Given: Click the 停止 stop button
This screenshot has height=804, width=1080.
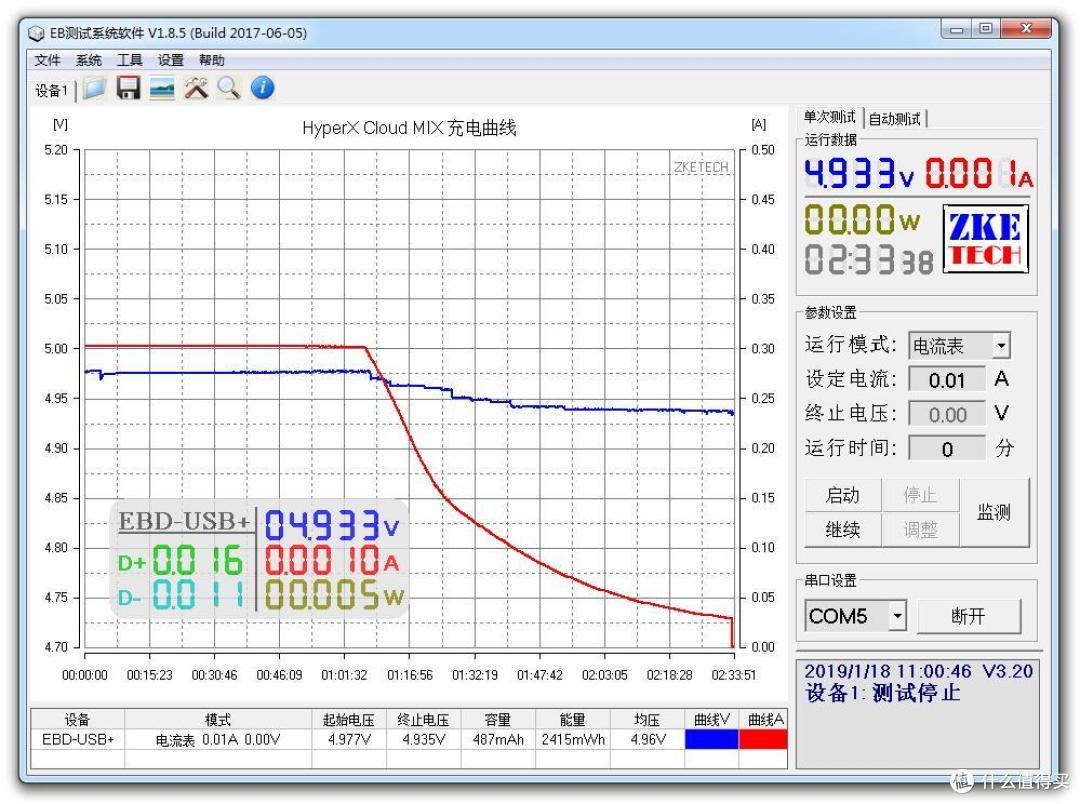Looking at the screenshot, I should pos(920,495).
